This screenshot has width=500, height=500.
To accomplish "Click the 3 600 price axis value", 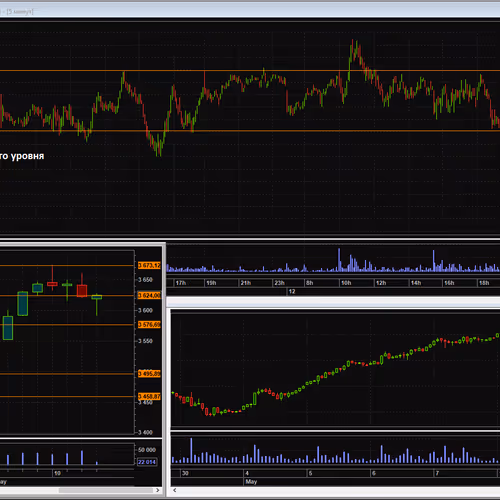I will (145, 310).
